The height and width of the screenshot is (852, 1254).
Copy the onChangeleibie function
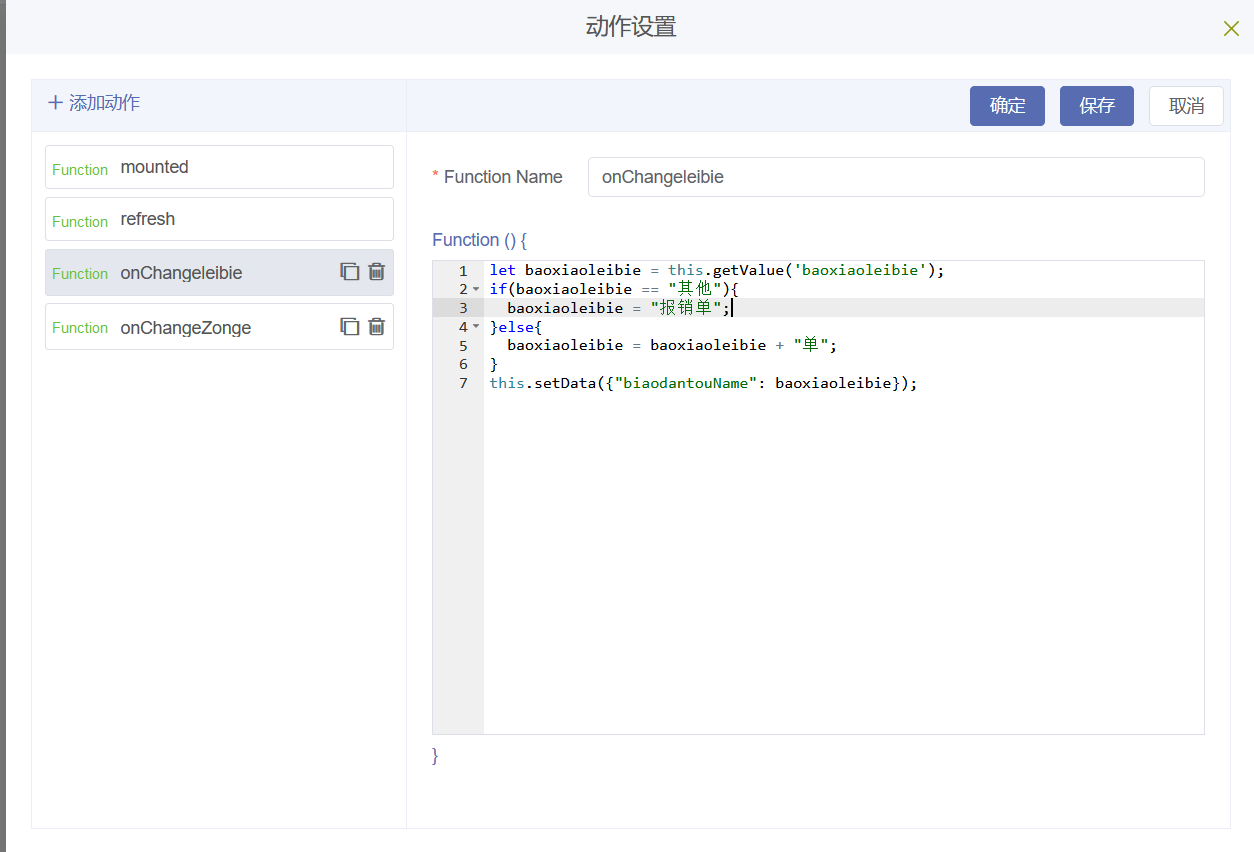point(349,272)
